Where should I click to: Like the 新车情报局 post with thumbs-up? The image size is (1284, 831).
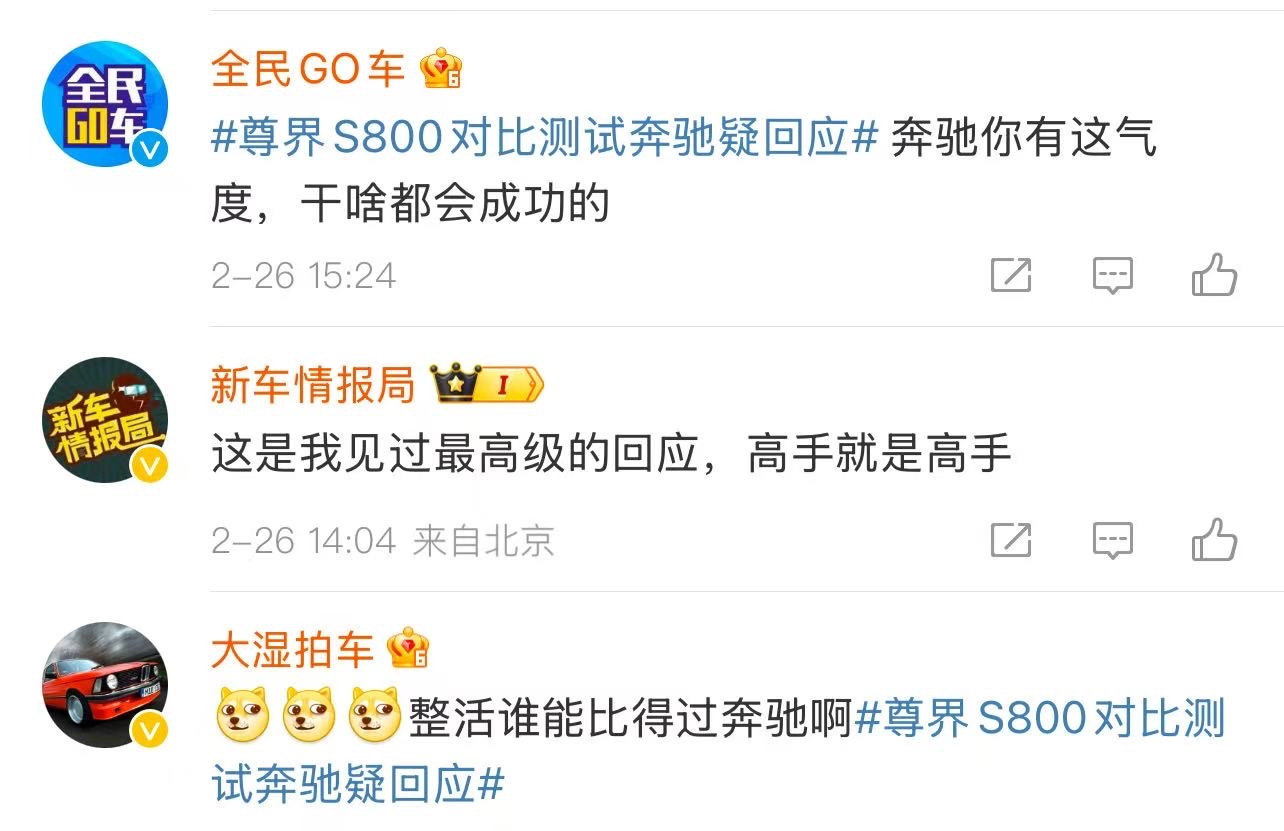(1214, 540)
